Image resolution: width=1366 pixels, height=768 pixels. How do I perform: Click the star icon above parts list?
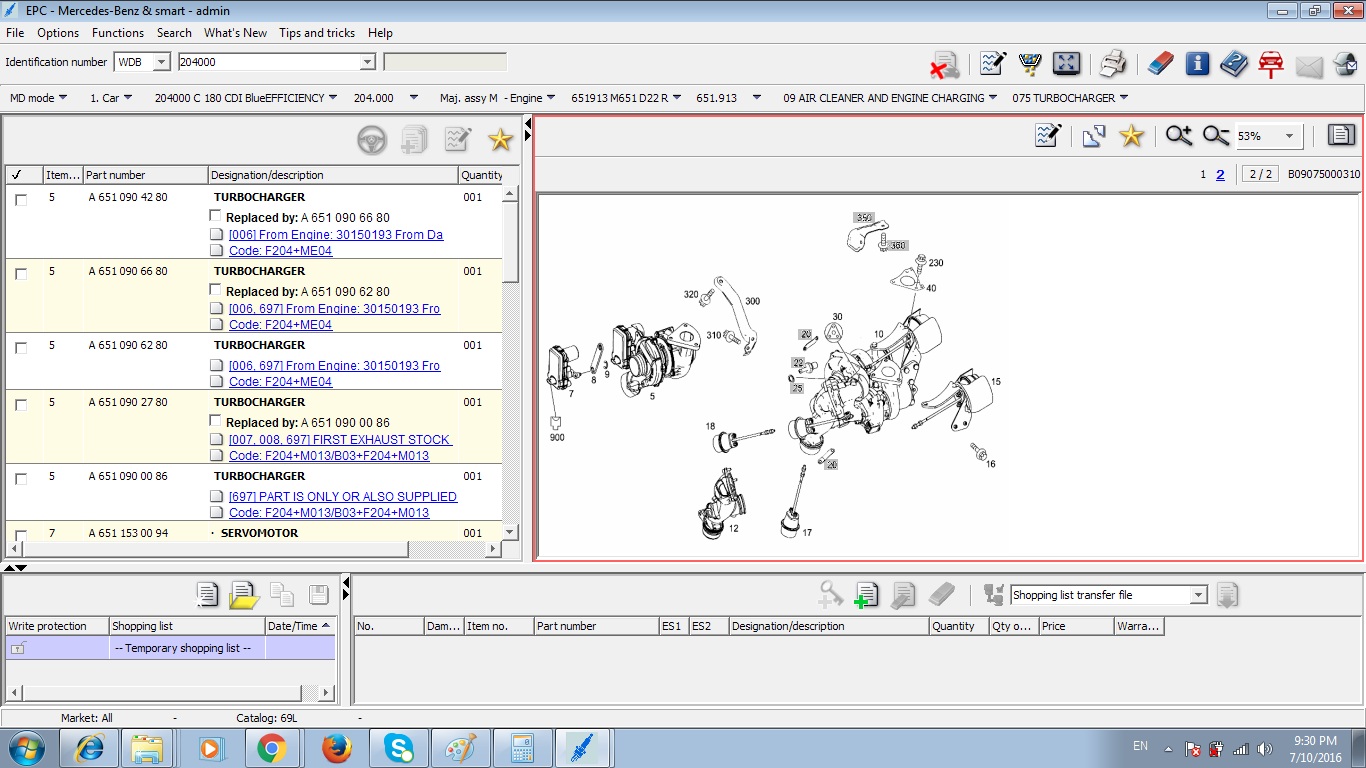point(500,140)
